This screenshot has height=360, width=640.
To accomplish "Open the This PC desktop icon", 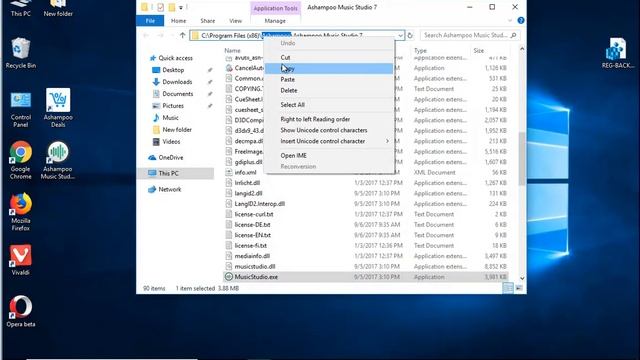I will click(20, 8).
